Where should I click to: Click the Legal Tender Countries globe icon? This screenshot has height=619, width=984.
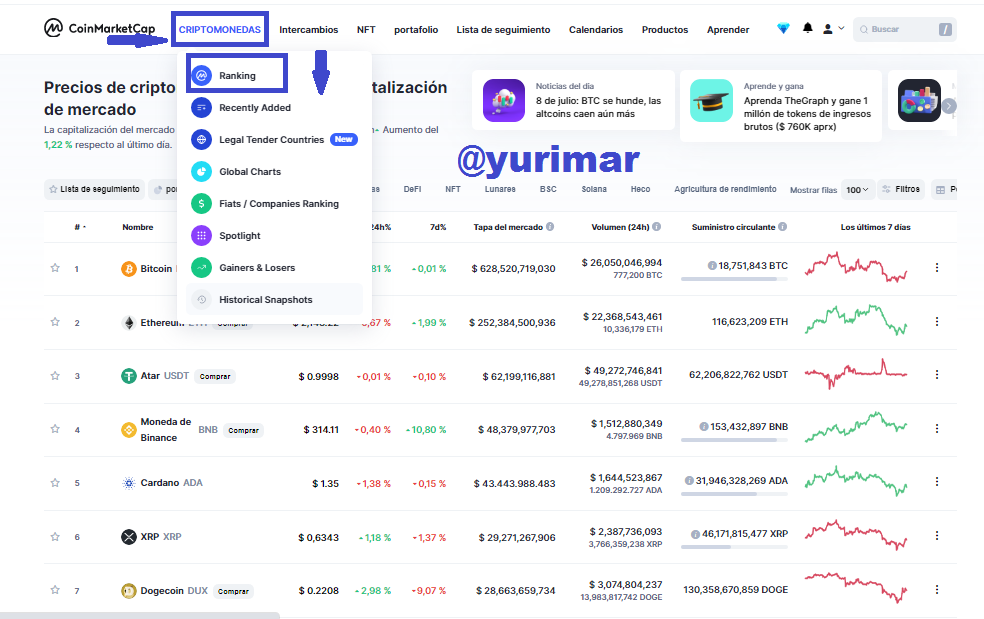point(201,139)
